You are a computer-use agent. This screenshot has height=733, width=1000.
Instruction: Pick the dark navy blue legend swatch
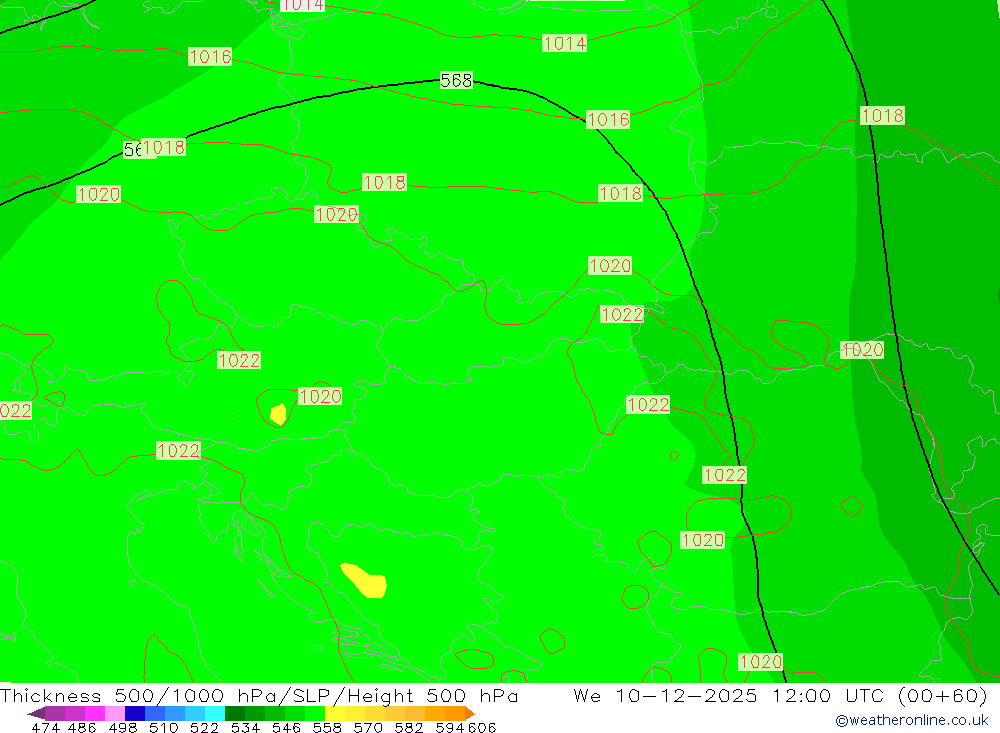click(x=135, y=713)
